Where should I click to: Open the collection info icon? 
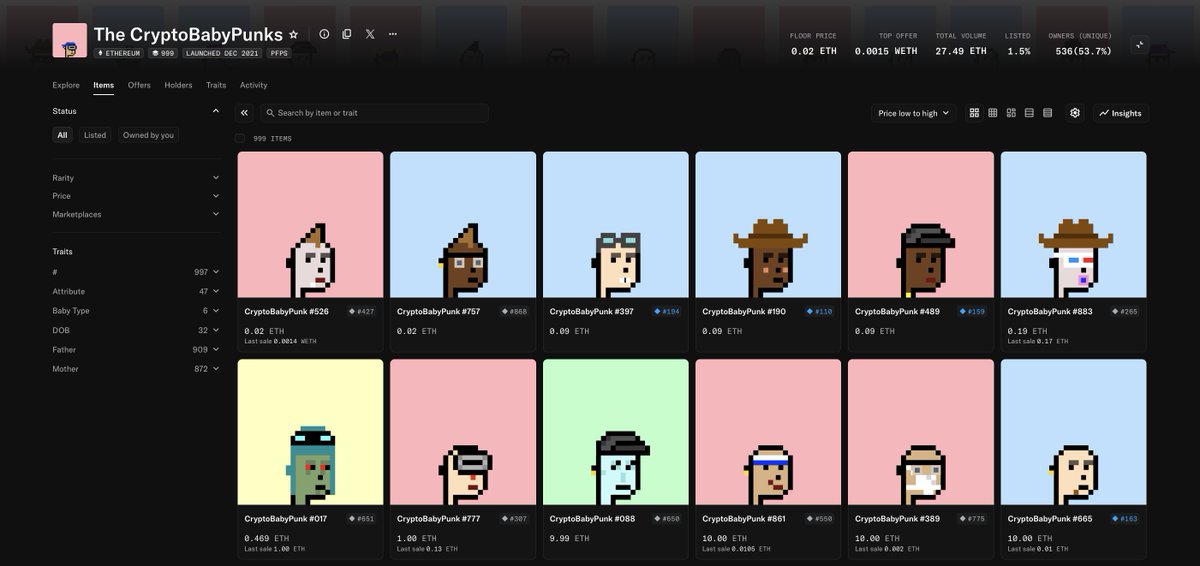click(324, 34)
